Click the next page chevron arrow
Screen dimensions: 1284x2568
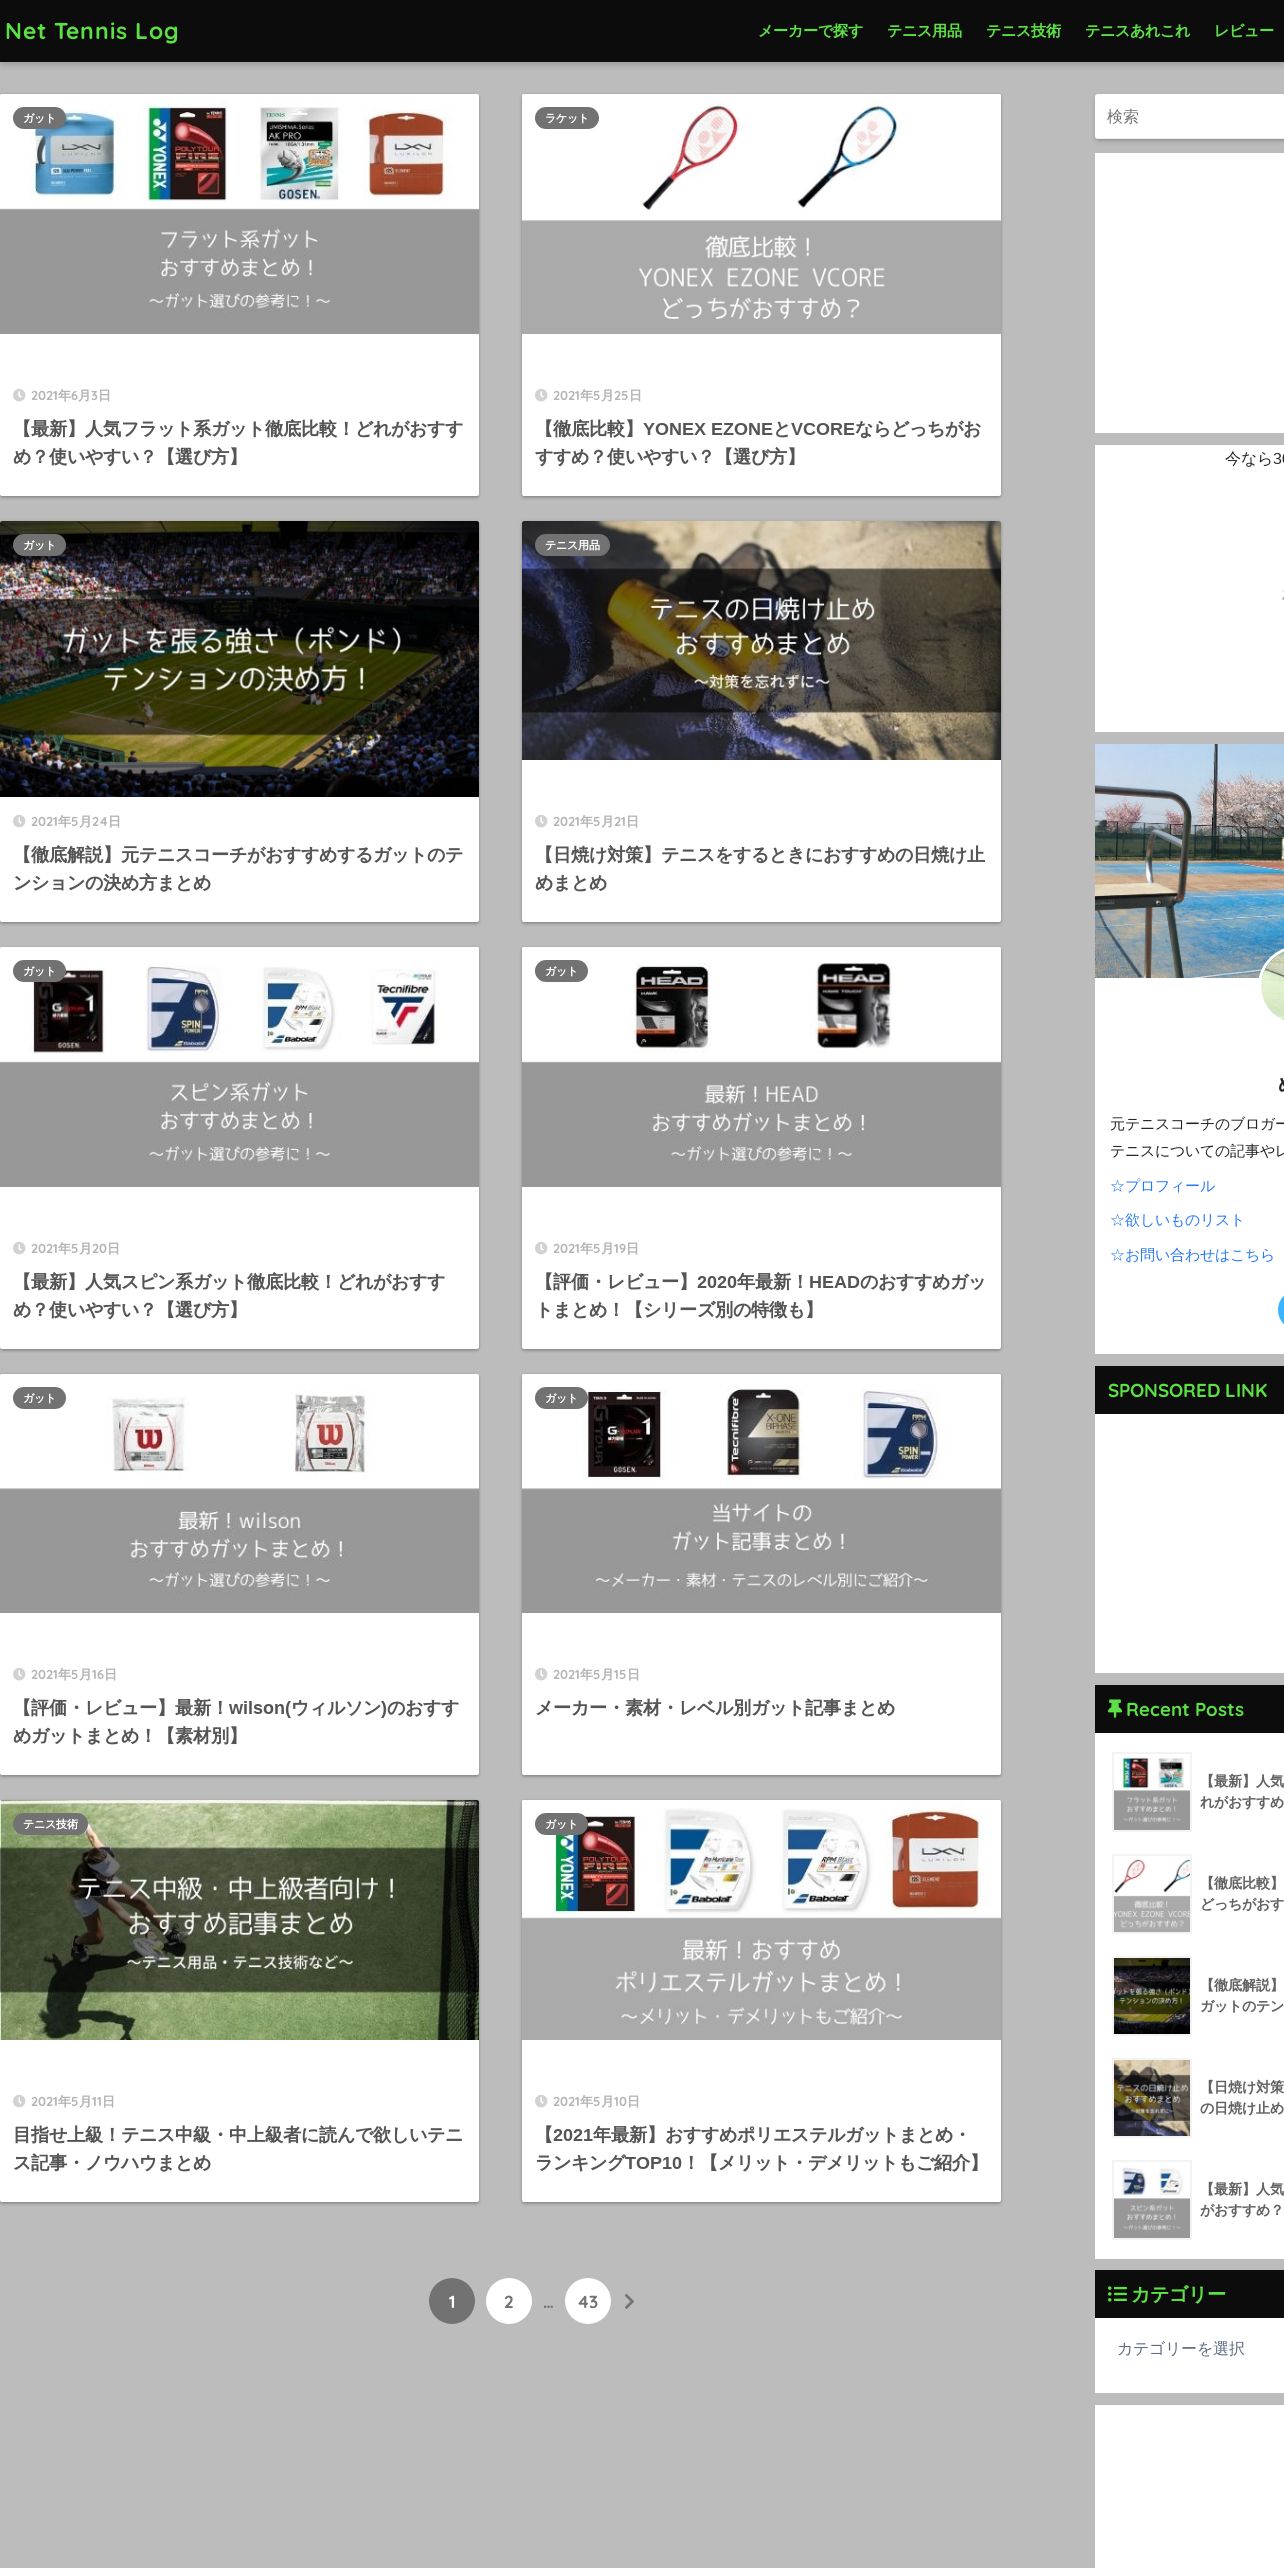point(629,2301)
